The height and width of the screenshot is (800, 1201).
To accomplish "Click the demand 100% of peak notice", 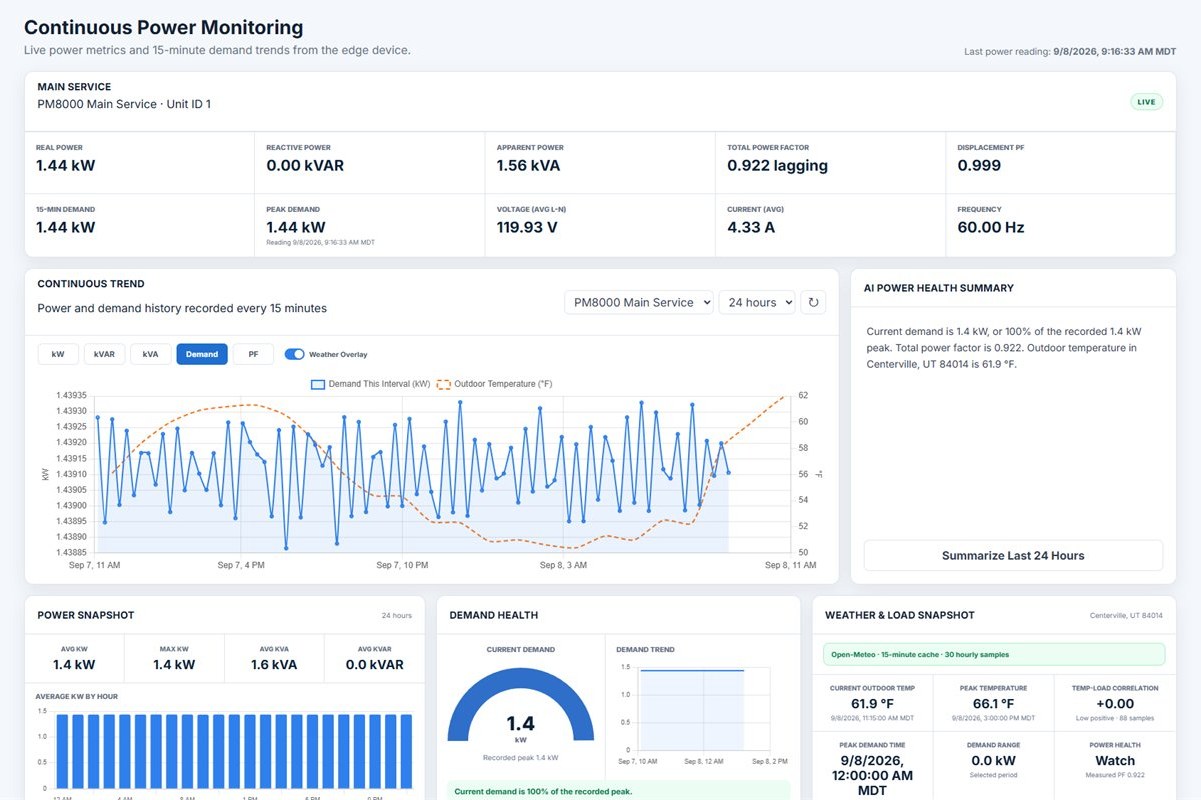I will click(x=619, y=791).
